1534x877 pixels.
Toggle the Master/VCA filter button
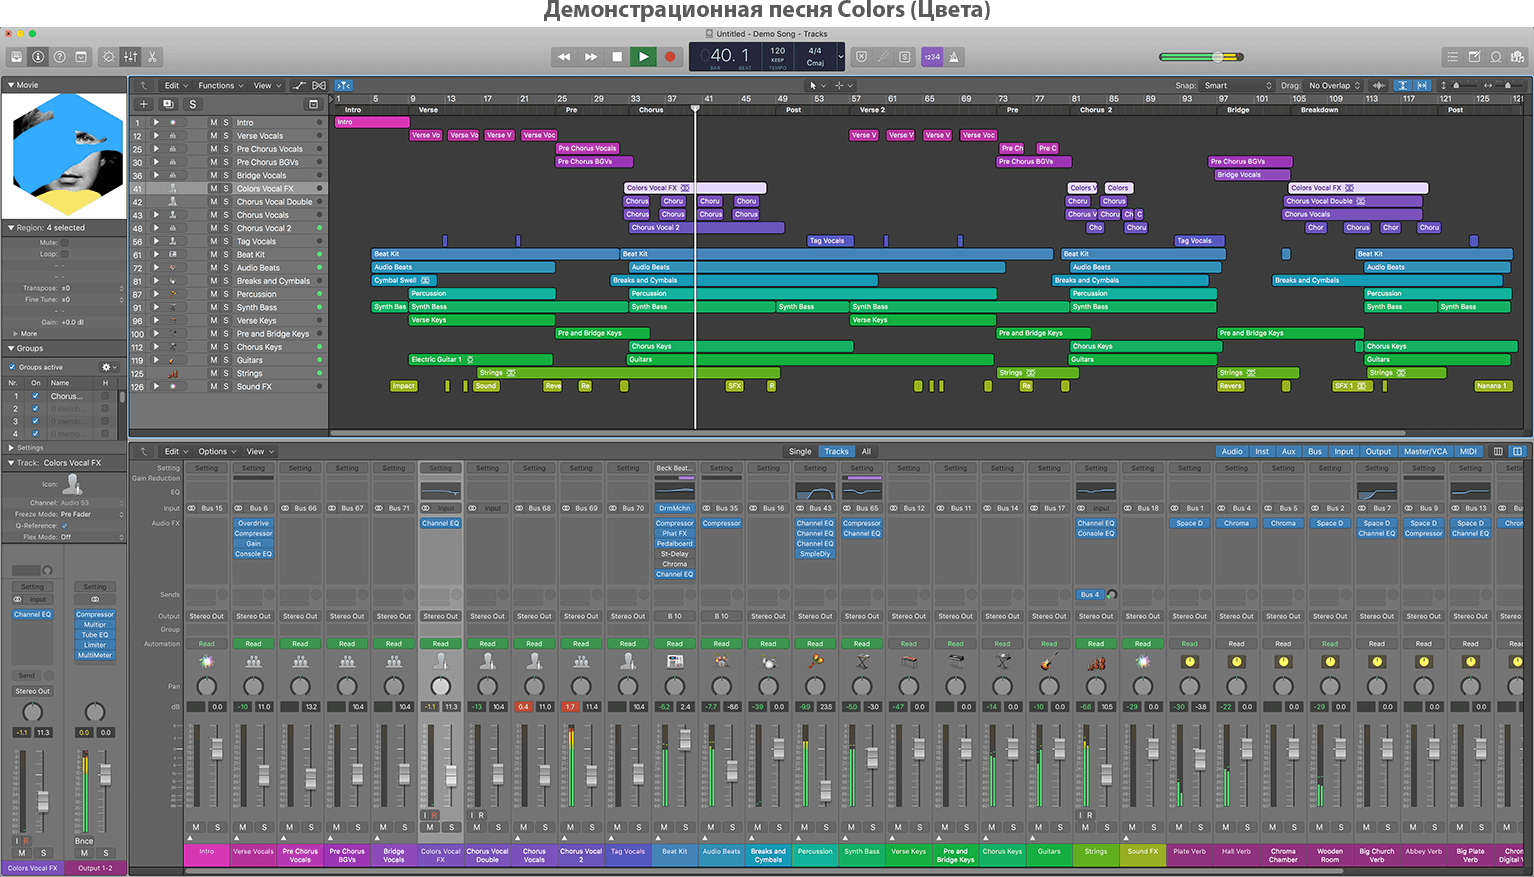point(1425,452)
